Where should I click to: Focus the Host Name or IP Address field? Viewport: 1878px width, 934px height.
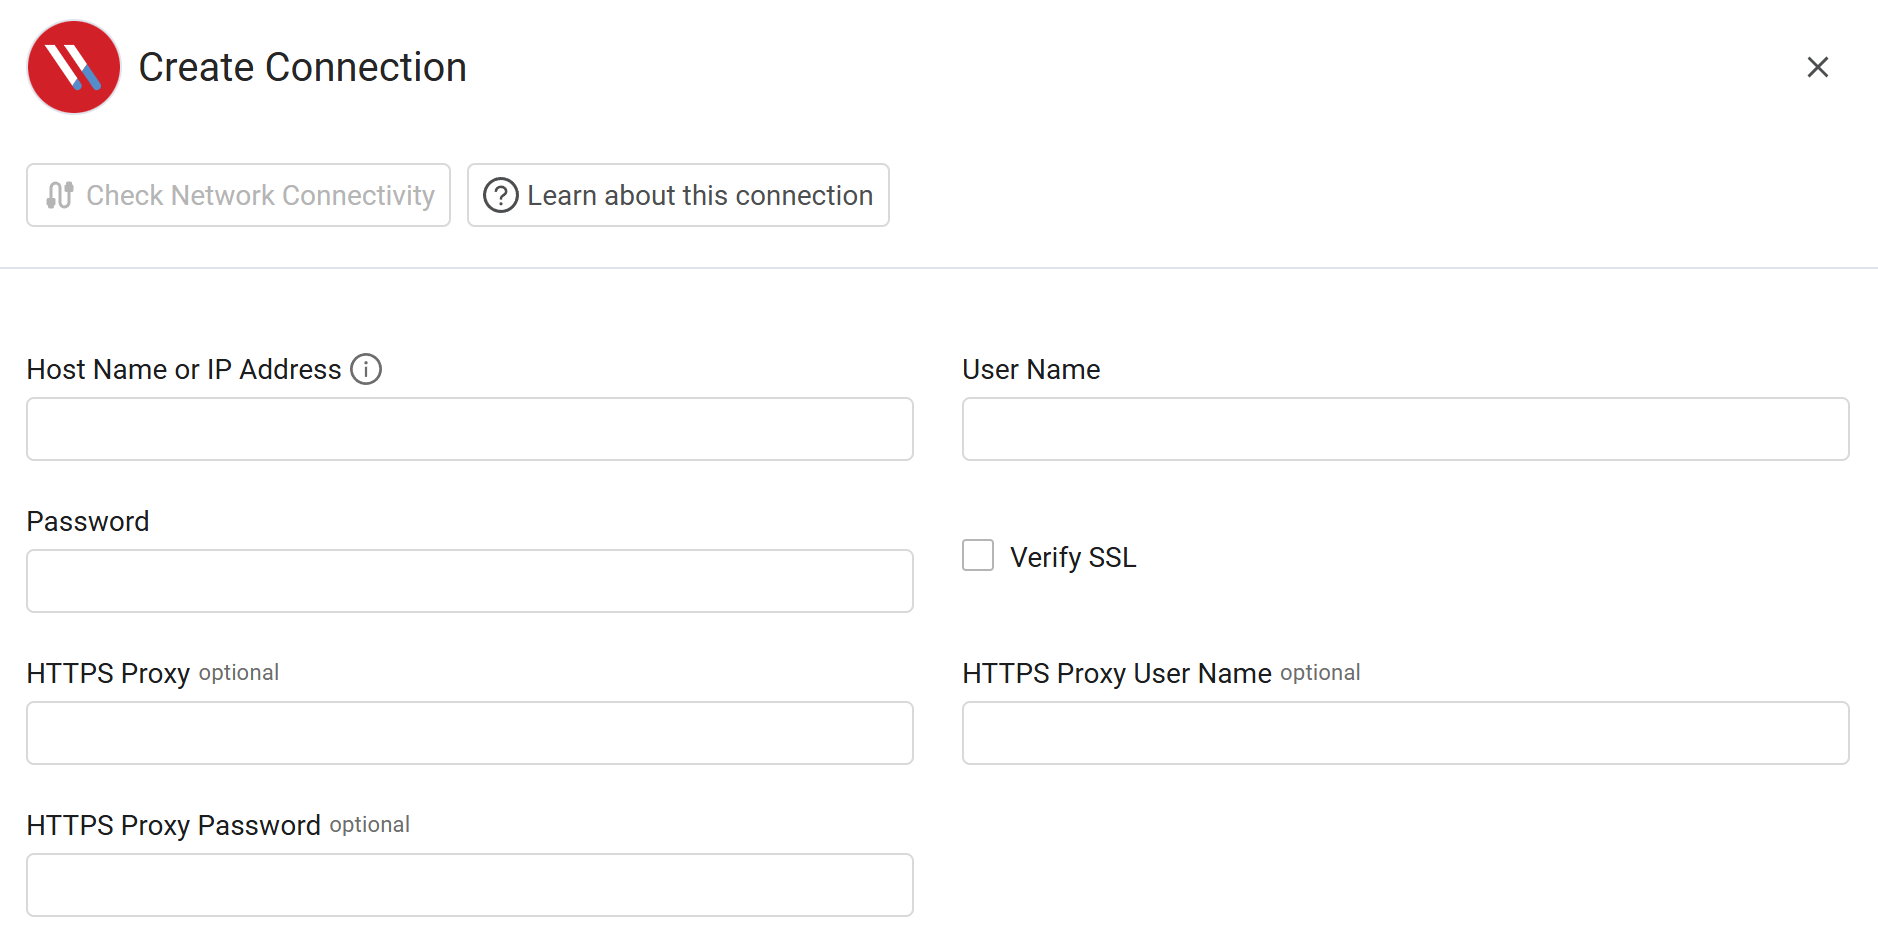pyautogui.click(x=469, y=429)
